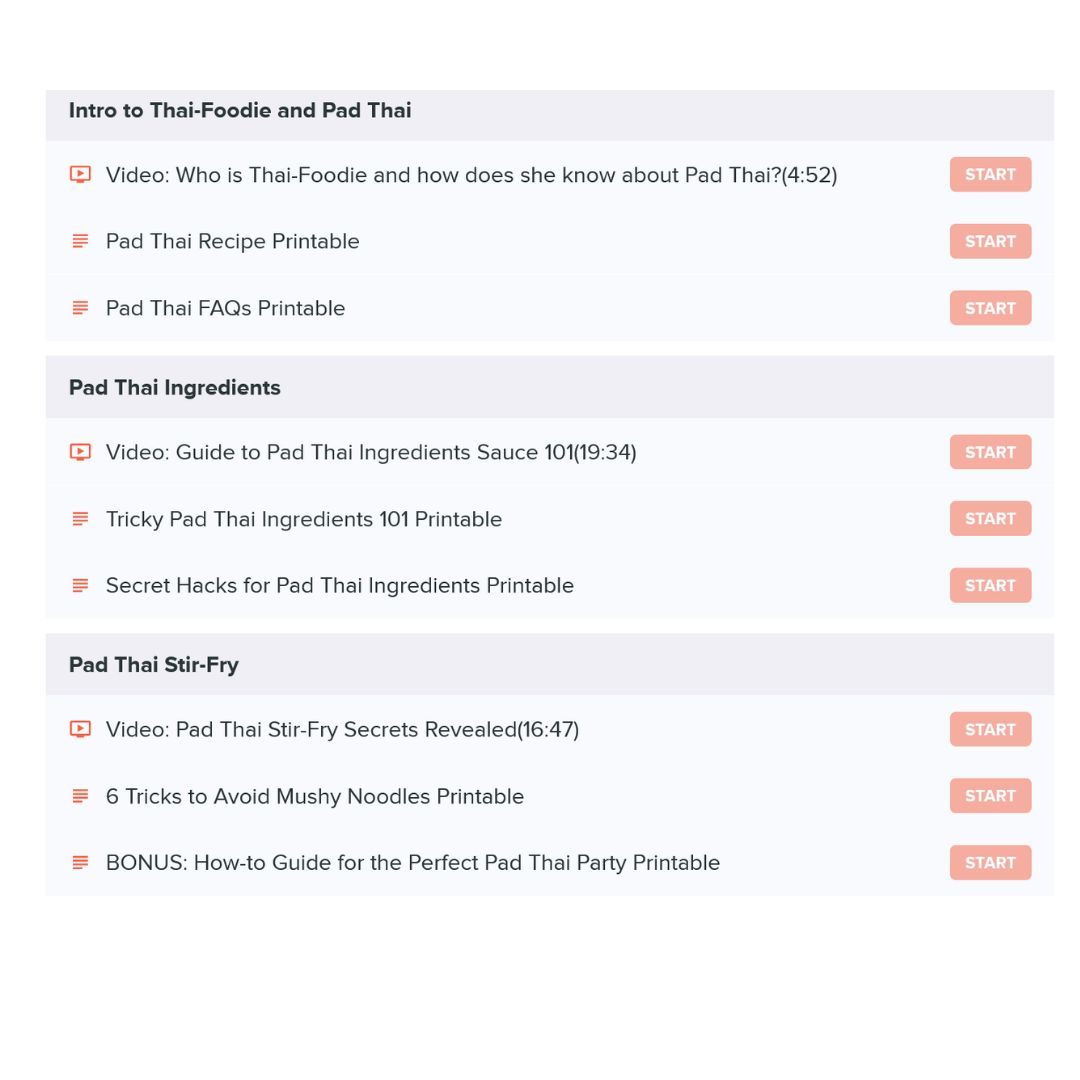Viewport: 1080px width, 1080px height.
Task: Select the Pad Thai Ingredients section header
Action: (x=550, y=387)
